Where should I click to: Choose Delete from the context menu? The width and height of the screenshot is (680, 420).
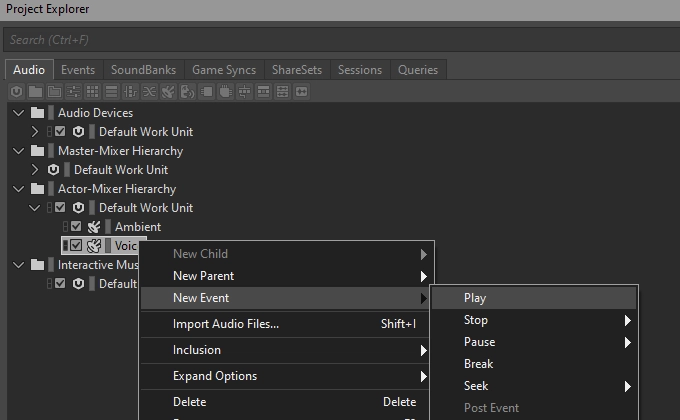tap(285, 402)
